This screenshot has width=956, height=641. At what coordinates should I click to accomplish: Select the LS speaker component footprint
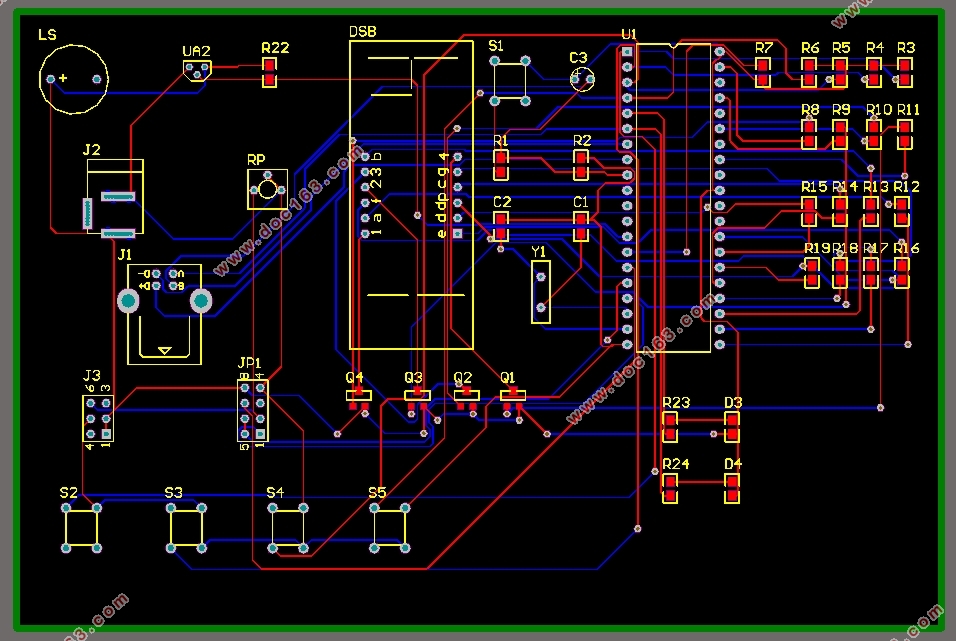click(73, 79)
